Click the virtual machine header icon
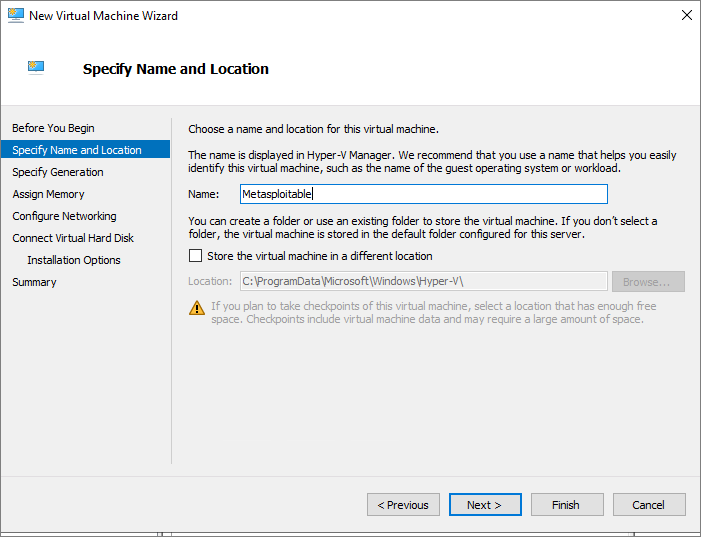The height and width of the screenshot is (537, 701). click(x=36, y=68)
